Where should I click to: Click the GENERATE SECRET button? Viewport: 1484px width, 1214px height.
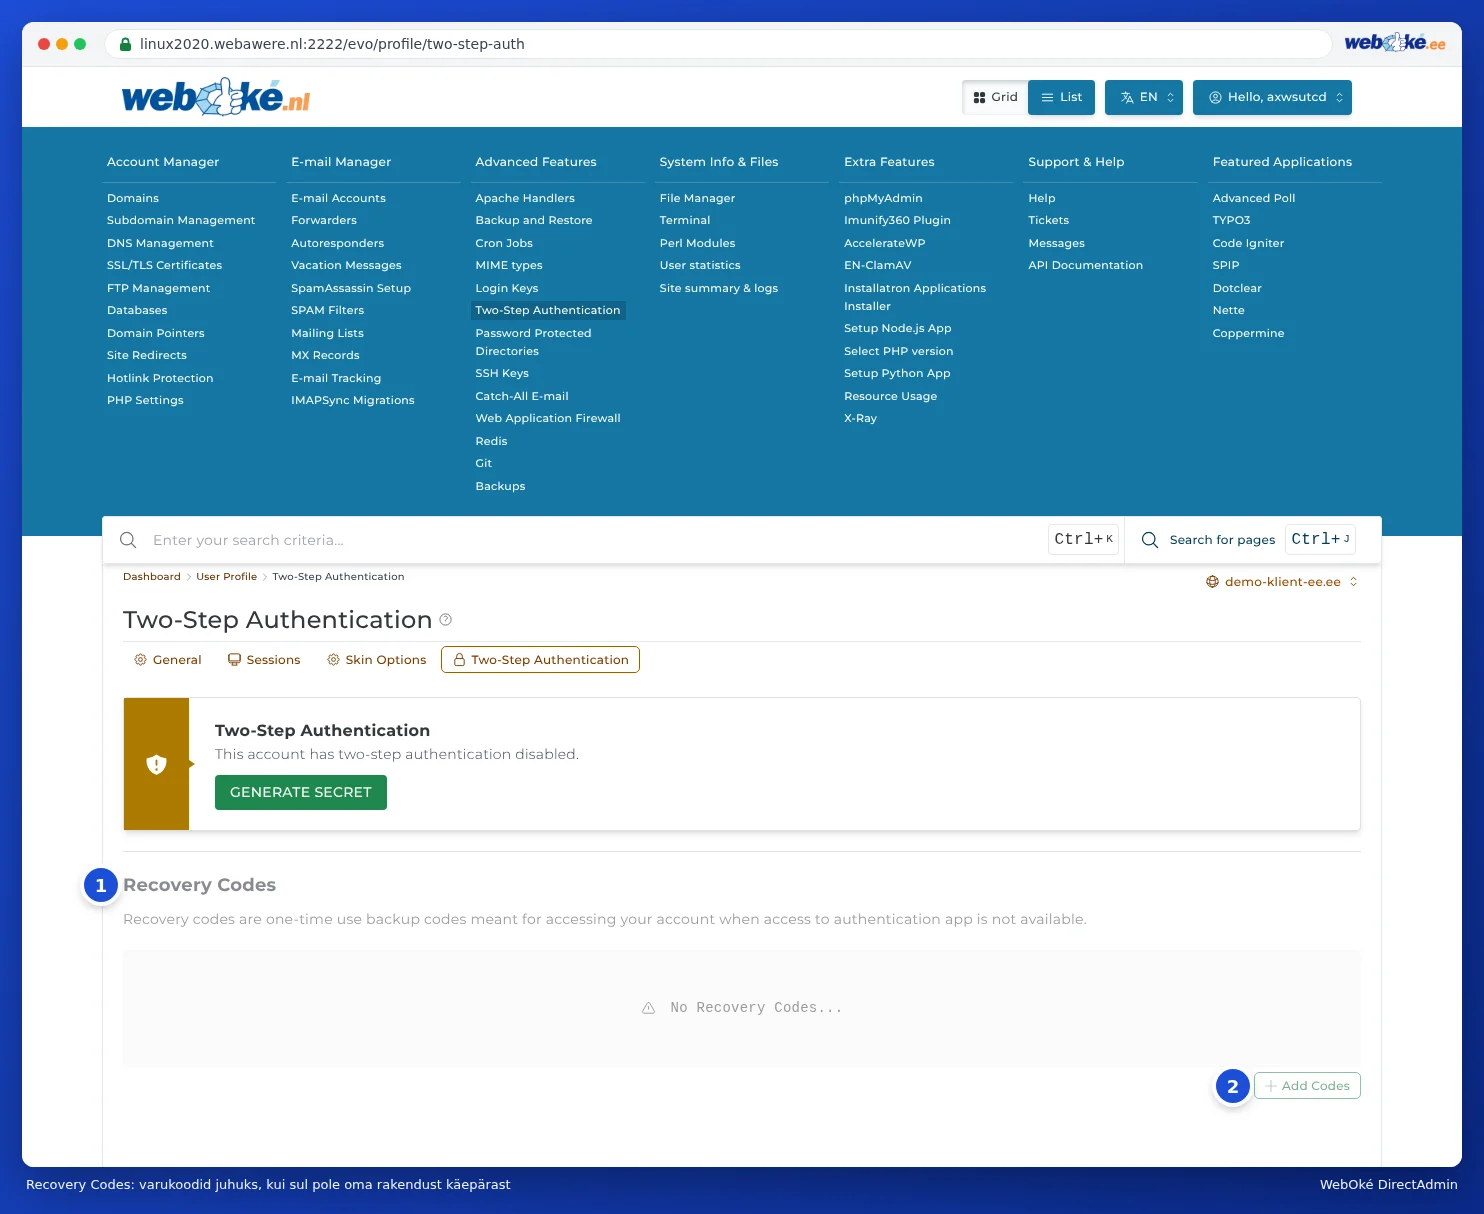pyautogui.click(x=301, y=792)
